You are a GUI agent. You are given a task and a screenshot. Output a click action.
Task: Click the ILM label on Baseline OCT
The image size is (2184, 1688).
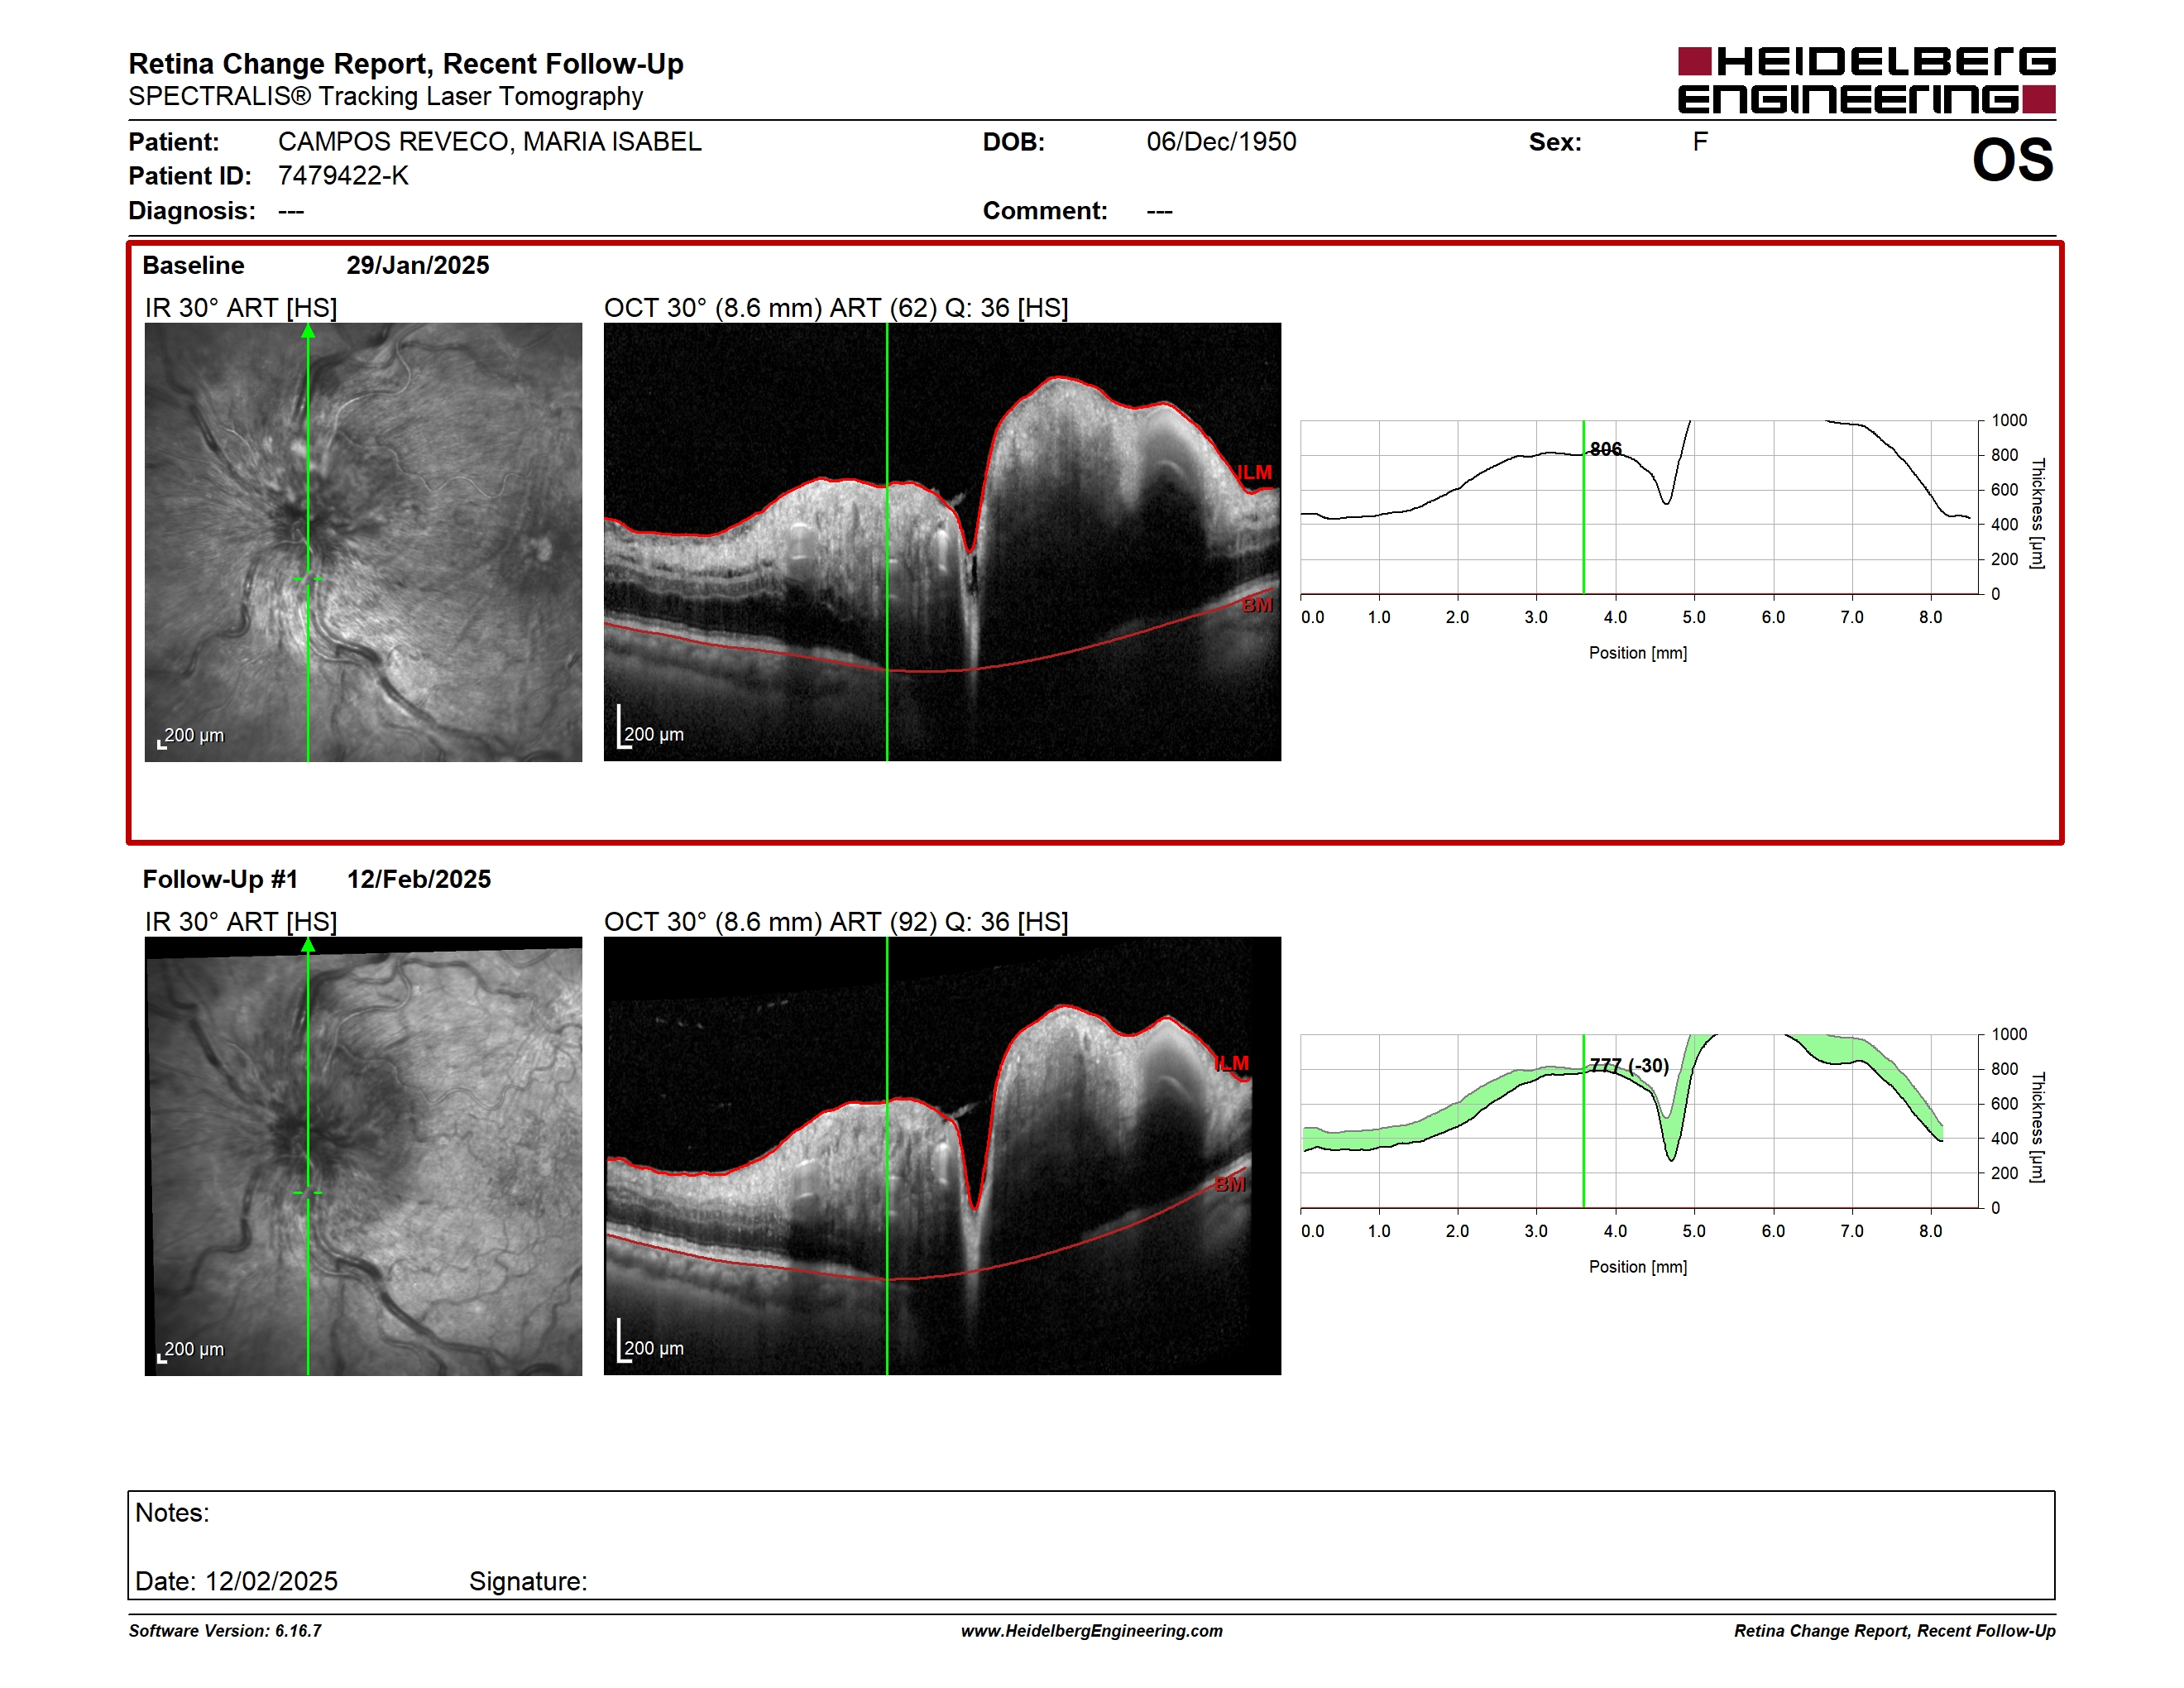point(1254,472)
